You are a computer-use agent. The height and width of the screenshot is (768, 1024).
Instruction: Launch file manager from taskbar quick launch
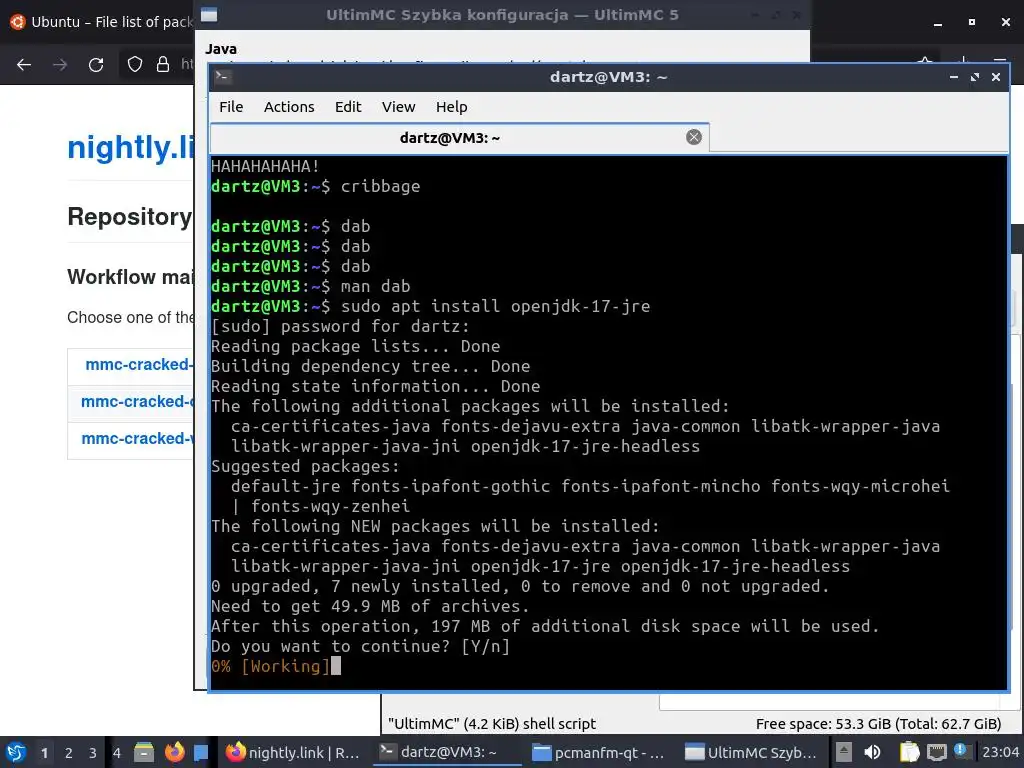pyautogui.click(x=144, y=752)
